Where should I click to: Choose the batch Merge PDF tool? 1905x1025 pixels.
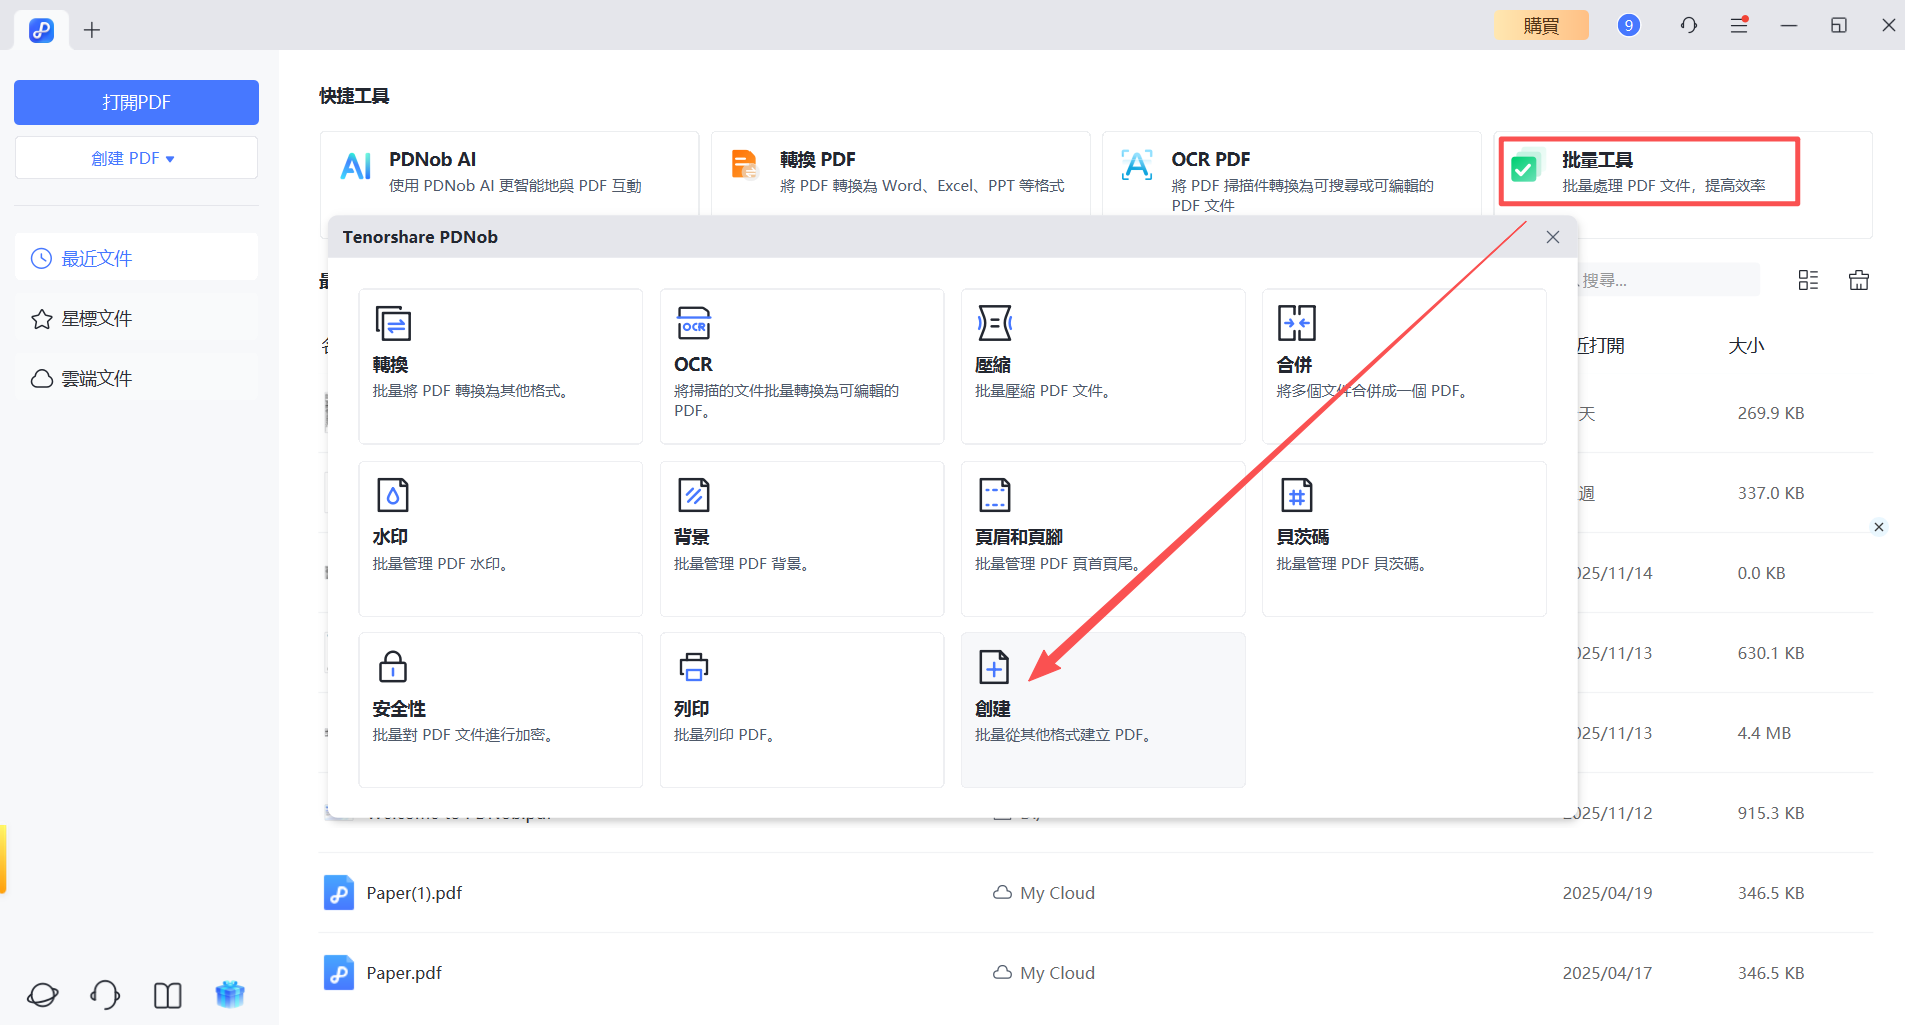tap(1403, 366)
